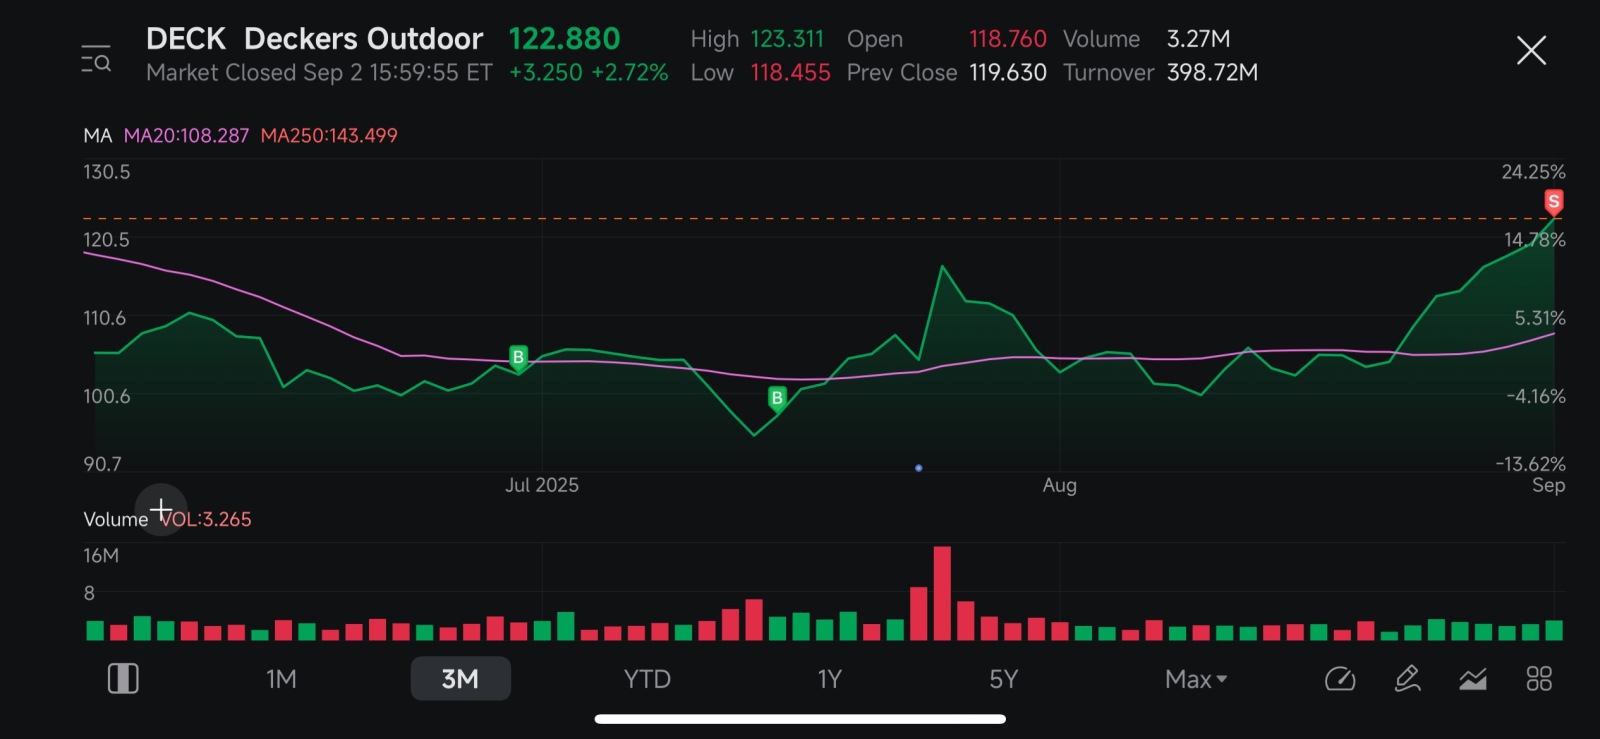Tap the Low value 118.455
1600x739 pixels.
790,73
